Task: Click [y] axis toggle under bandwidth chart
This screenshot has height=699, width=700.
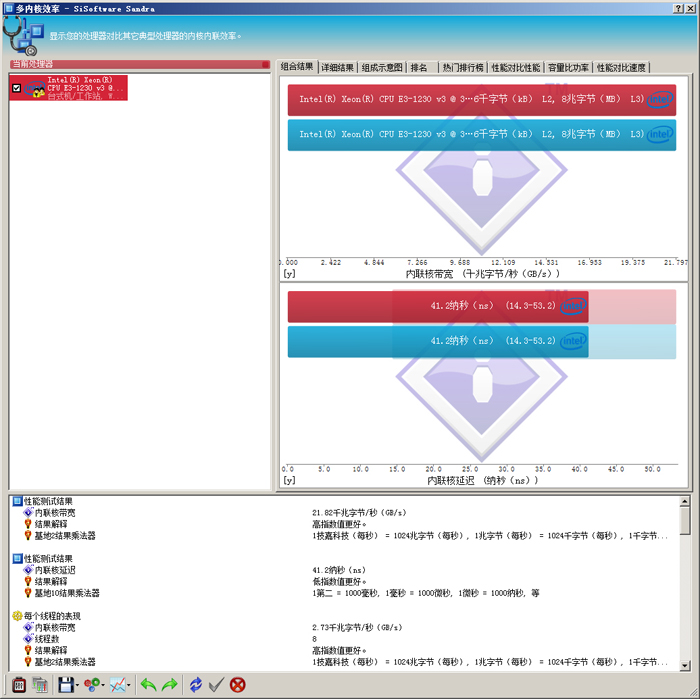Action: pyautogui.click(x=289, y=274)
